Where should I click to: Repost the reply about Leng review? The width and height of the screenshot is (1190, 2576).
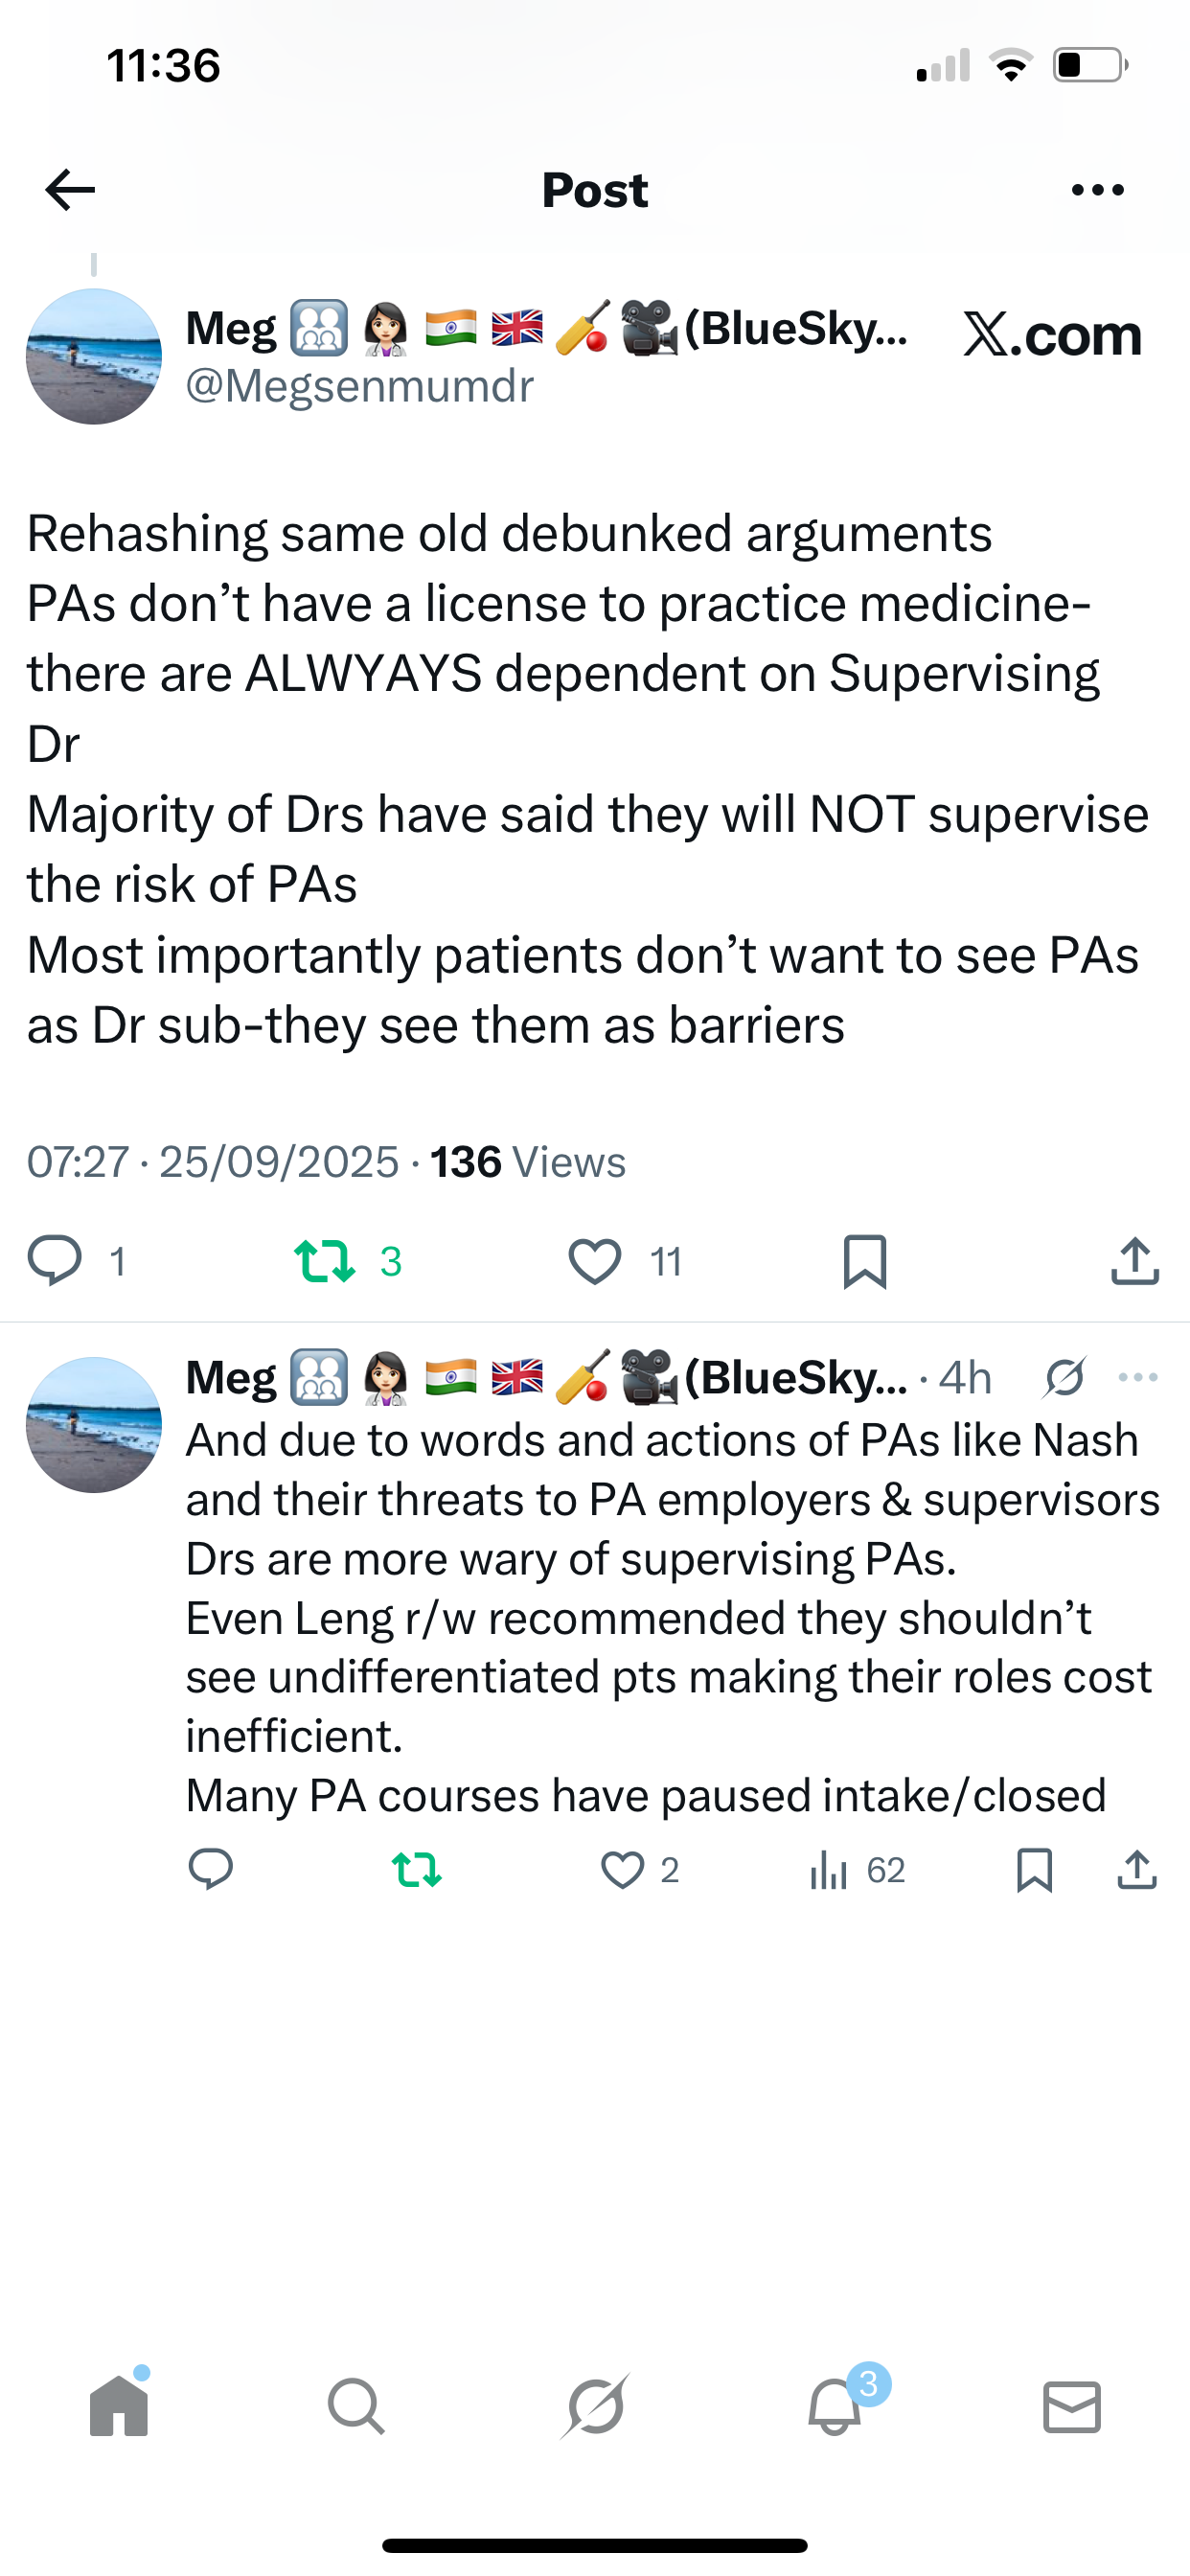click(416, 1869)
